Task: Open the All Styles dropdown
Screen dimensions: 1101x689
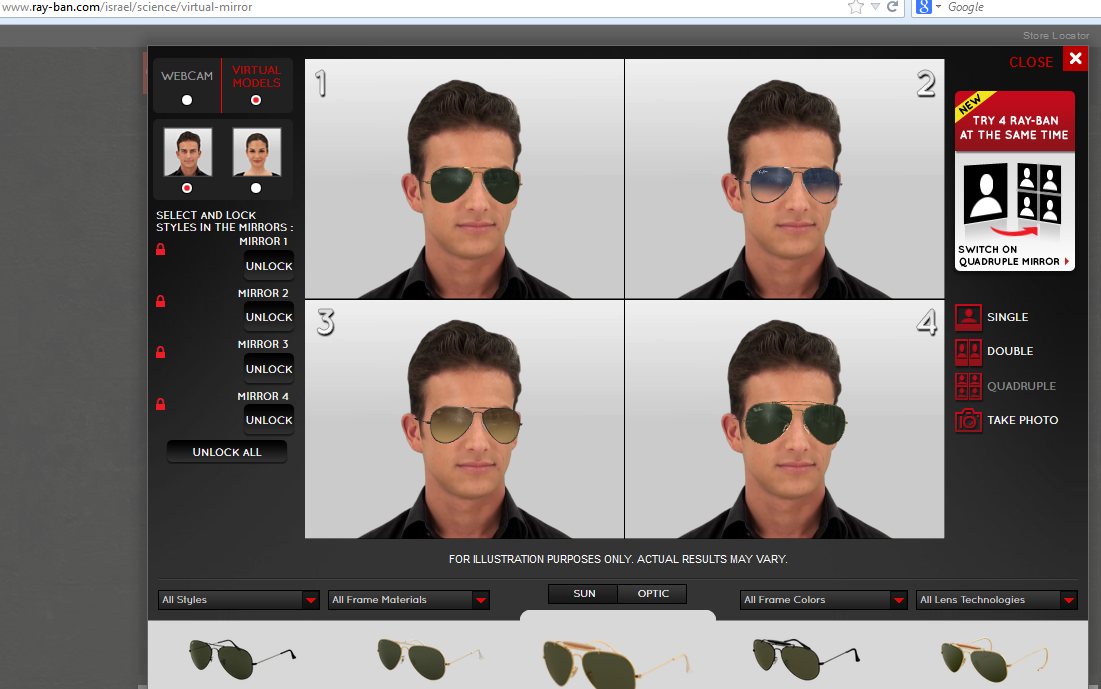Action: pyautogui.click(x=238, y=600)
